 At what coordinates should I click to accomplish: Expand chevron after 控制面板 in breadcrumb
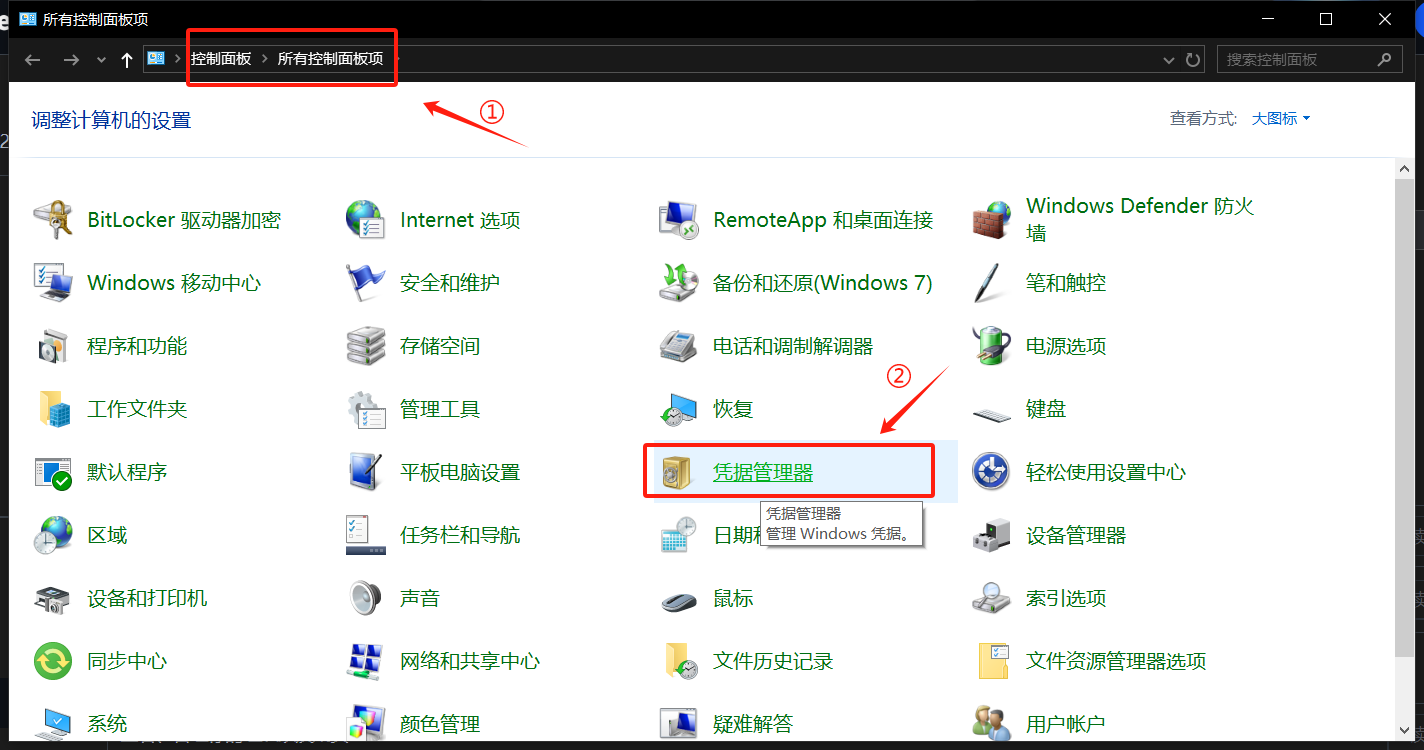[x=265, y=59]
